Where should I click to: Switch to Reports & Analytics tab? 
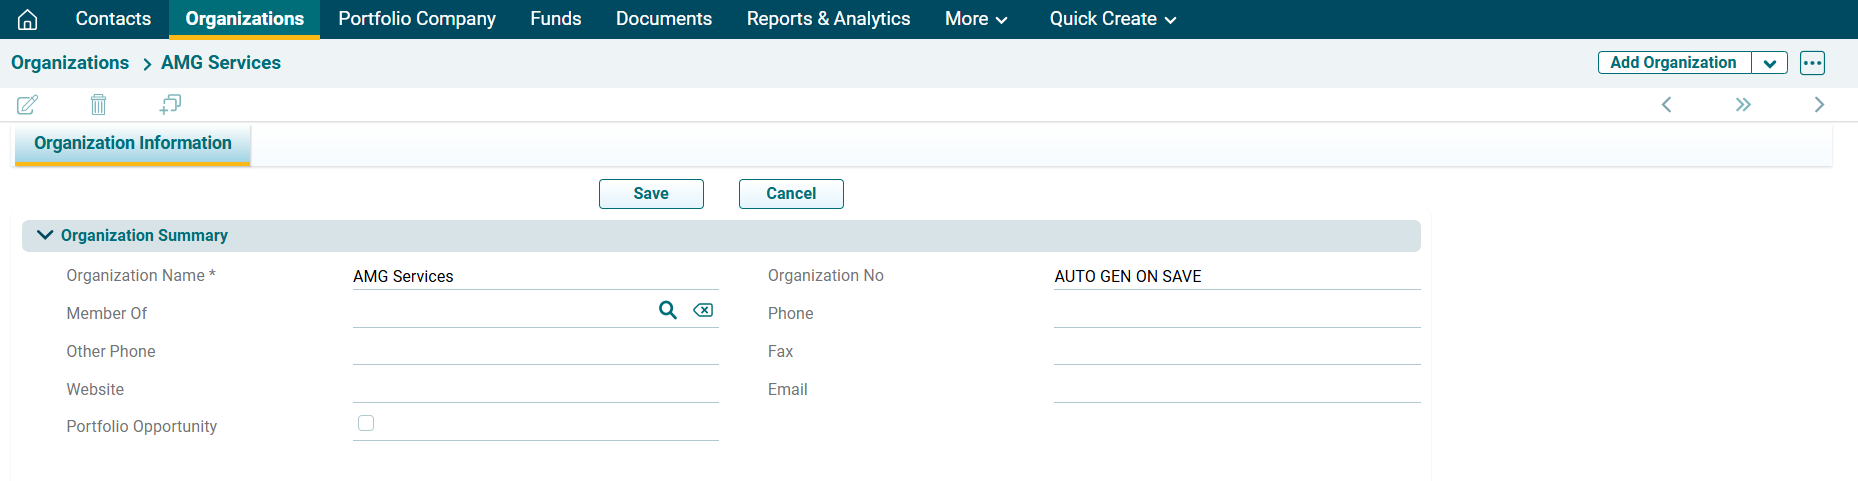coord(828,19)
